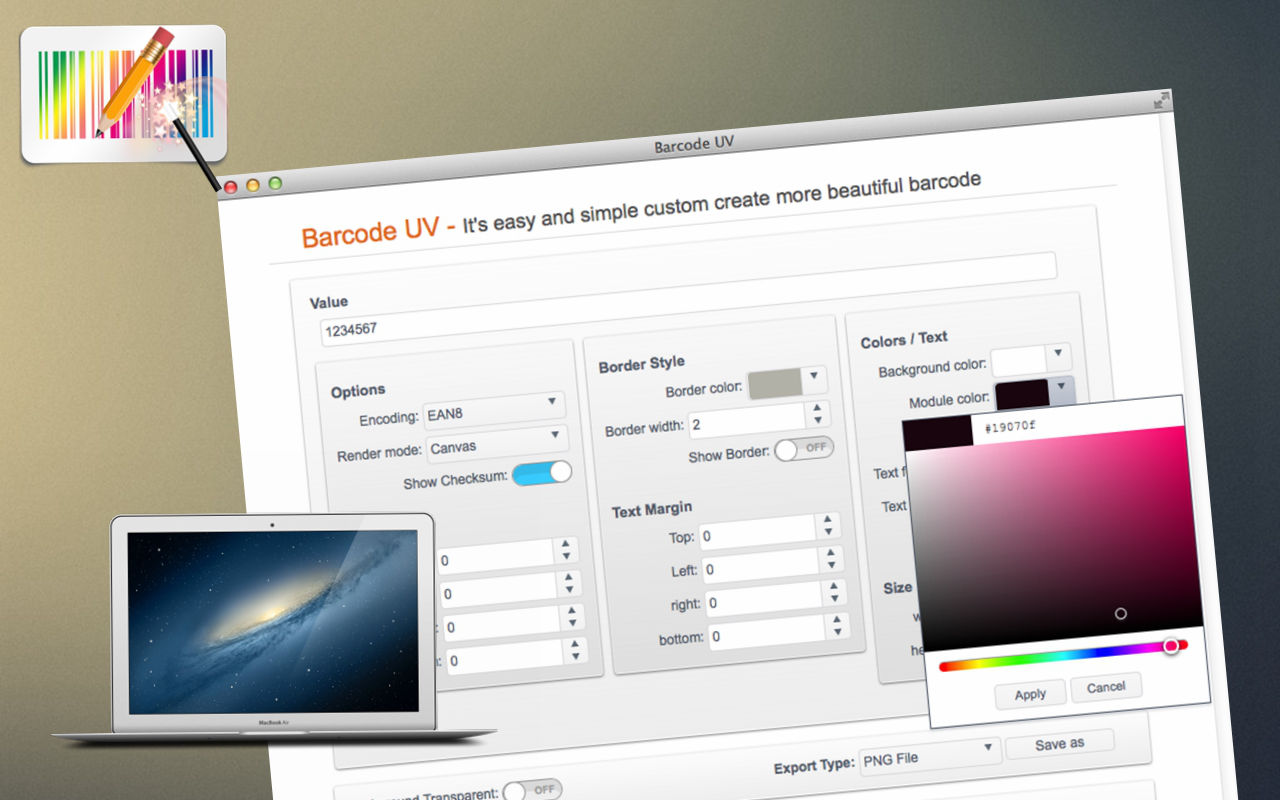The width and height of the screenshot is (1280, 800).
Task: Click the red close window button
Action: tap(230, 186)
